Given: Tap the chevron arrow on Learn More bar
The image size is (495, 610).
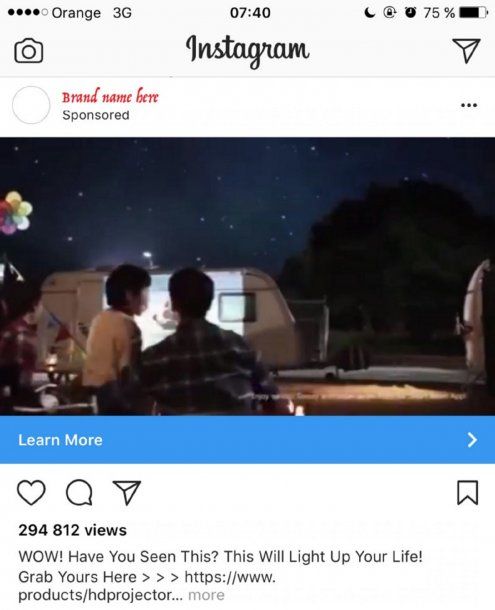Looking at the screenshot, I should (472, 440).
